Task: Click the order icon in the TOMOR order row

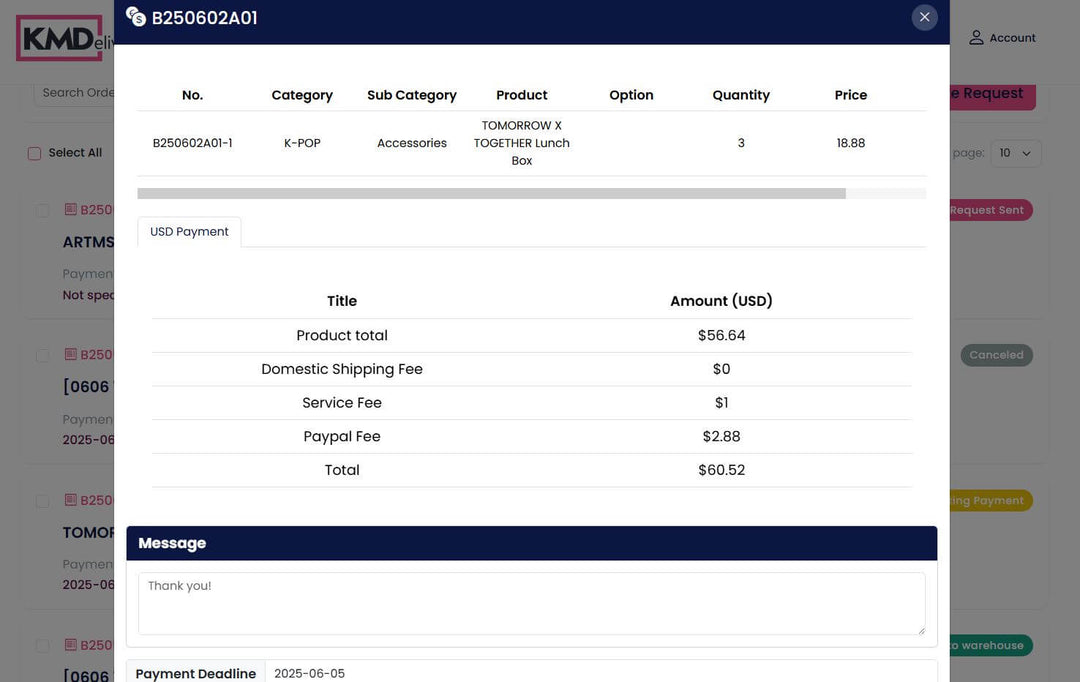Action: point(70,500)
